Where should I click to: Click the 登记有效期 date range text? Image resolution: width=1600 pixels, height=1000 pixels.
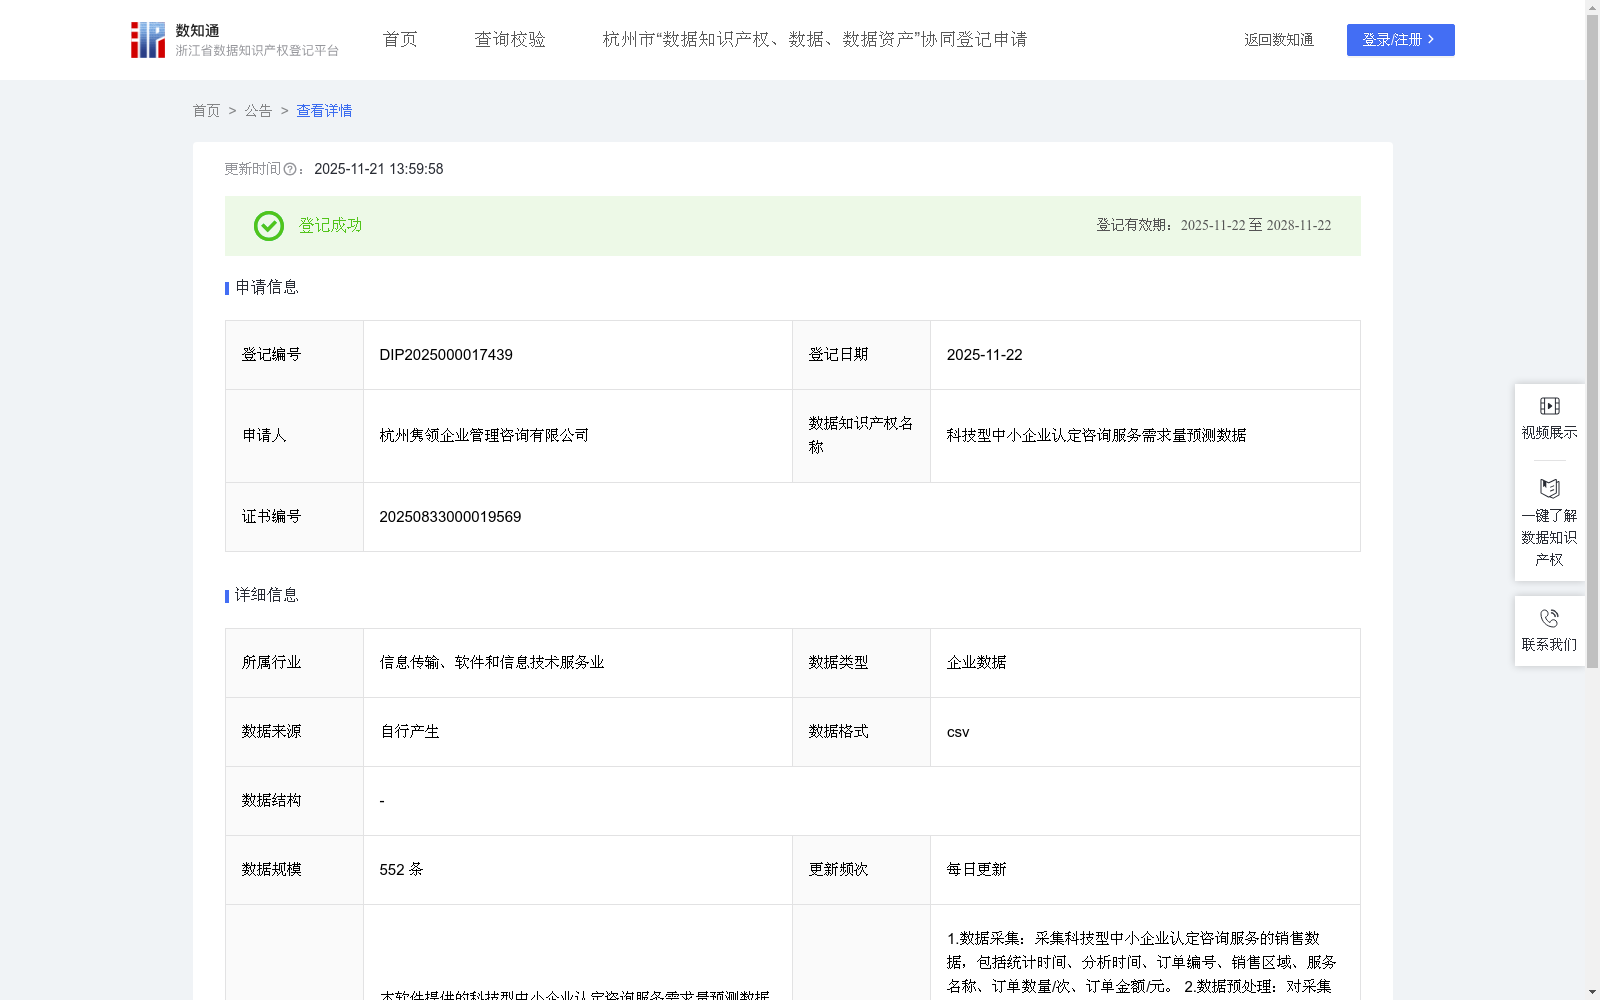[1214, 225]
